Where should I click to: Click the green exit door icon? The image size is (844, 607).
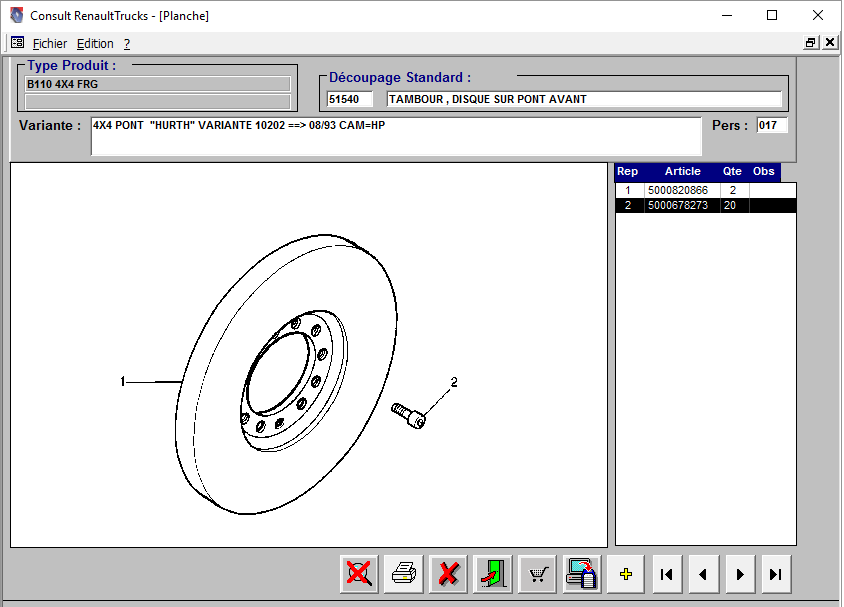pyautogui.click(x=494, y=574)
